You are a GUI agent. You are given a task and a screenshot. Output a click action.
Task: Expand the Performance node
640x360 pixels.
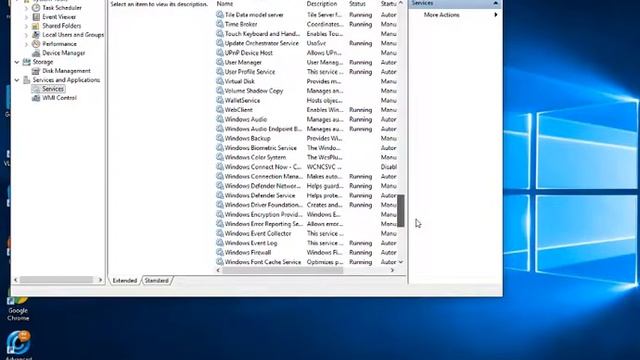coord(26,44)
